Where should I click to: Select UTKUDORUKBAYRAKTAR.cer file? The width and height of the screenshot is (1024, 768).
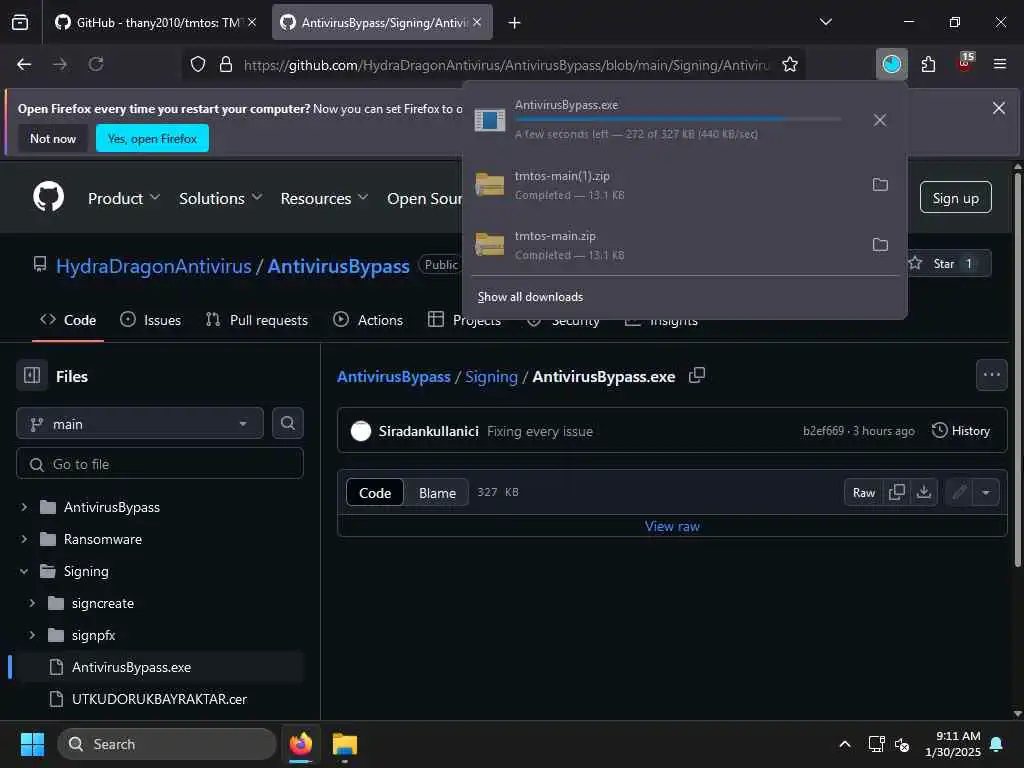(x=159, y=699)
